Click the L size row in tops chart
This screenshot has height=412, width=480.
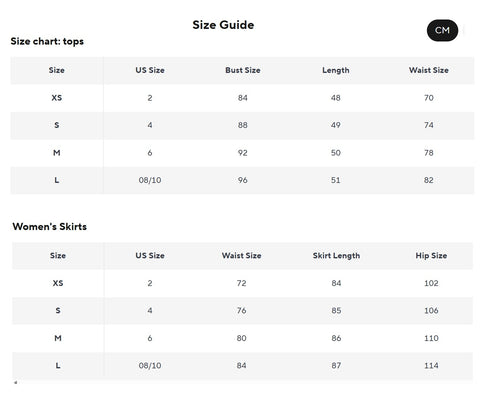point(242,180)
